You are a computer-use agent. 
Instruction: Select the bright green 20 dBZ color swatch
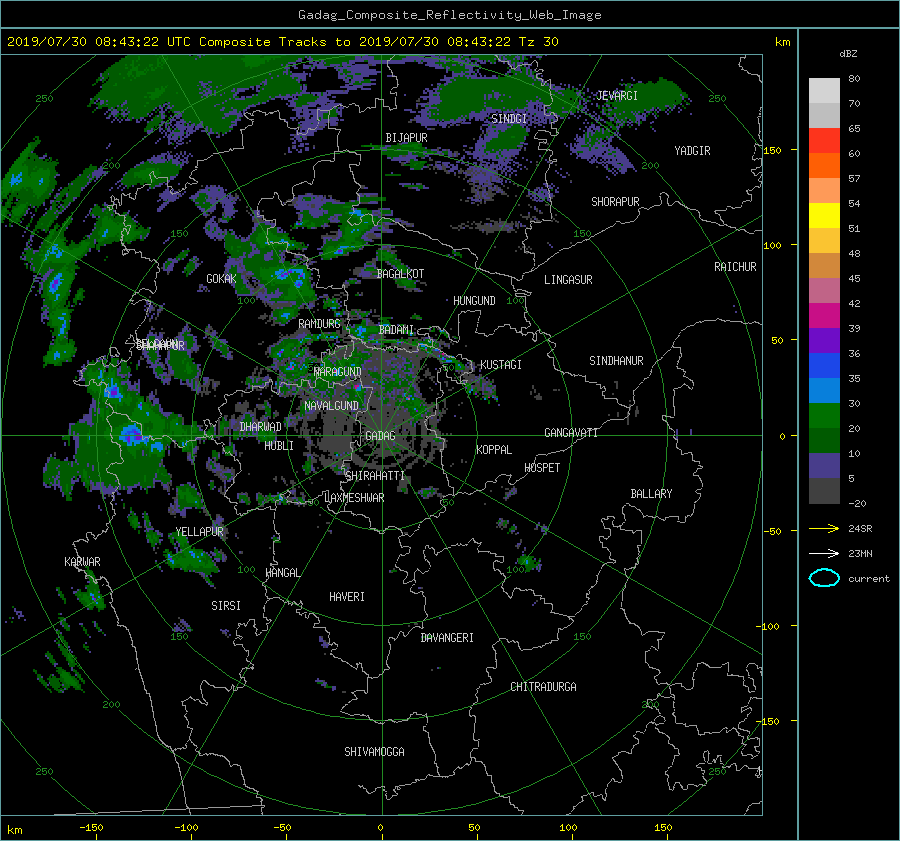point(824,416)
